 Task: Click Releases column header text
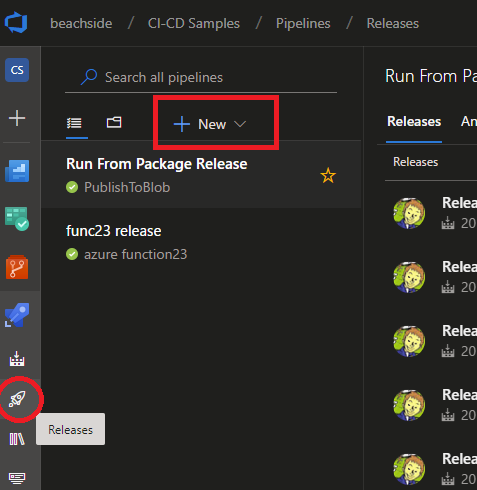tap(415, 162)
